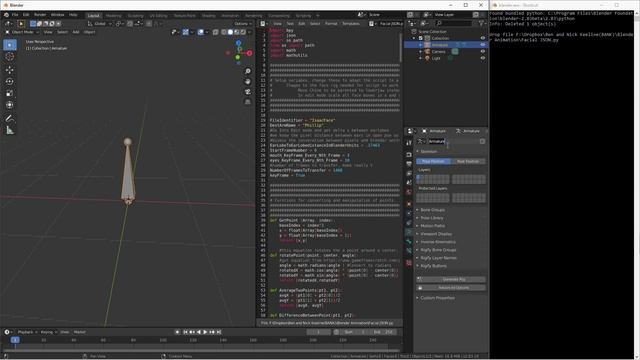Viewport: 640px width, 360px height.
Task: Click the outliner search field
Action: click(x=453, y=24)
